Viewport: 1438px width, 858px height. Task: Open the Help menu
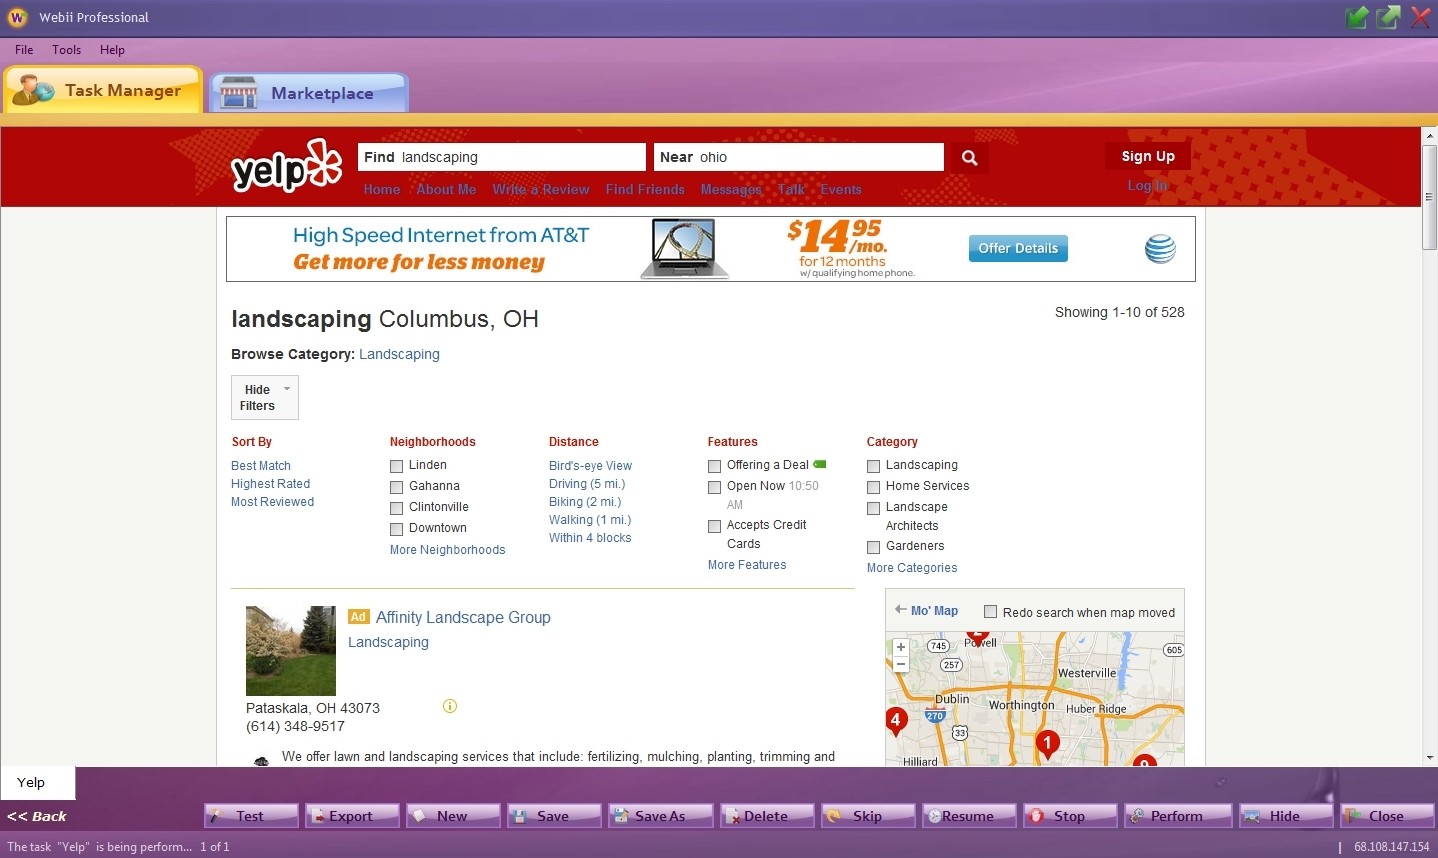112,50
